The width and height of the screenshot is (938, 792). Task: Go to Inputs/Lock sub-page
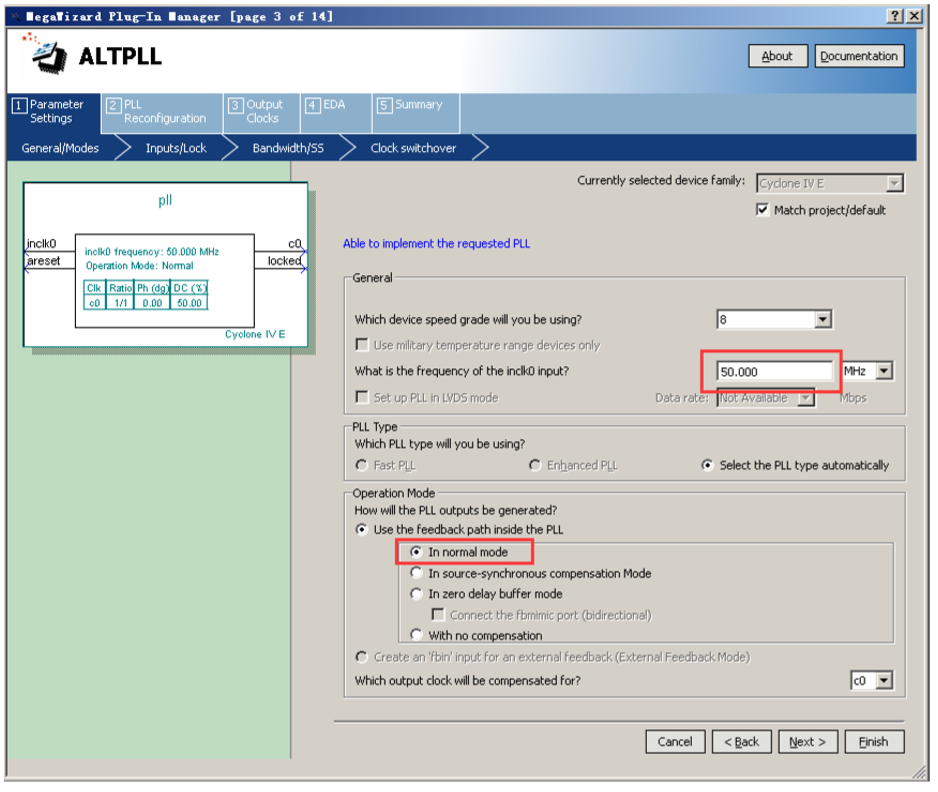pos(176,148)
